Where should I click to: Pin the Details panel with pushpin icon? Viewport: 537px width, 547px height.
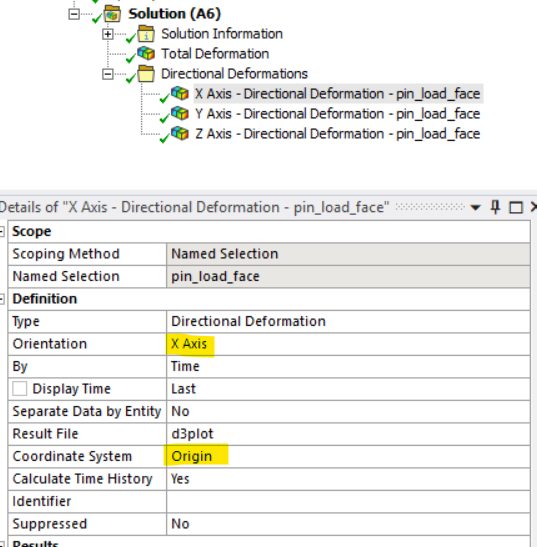click(x=495, y=207)
